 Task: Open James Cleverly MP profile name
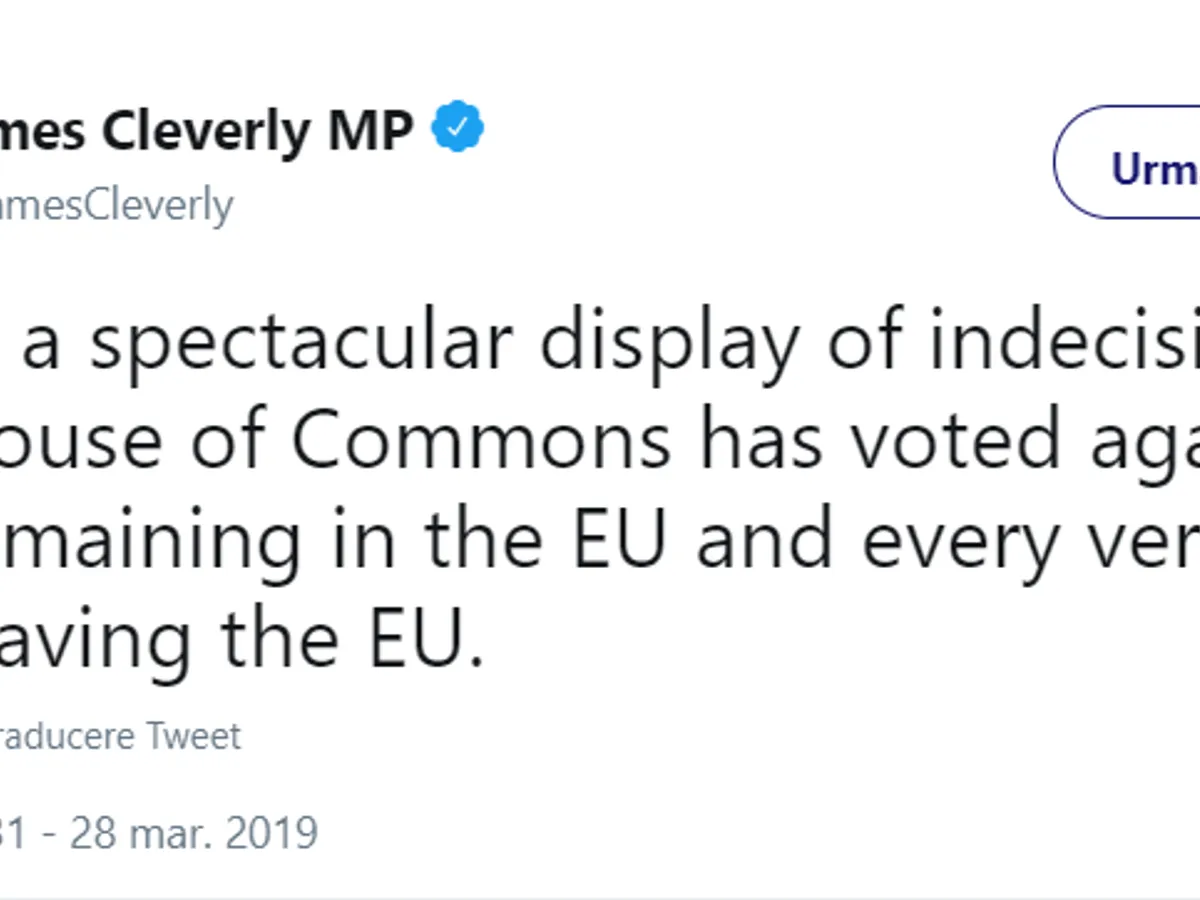click(205, 130)
